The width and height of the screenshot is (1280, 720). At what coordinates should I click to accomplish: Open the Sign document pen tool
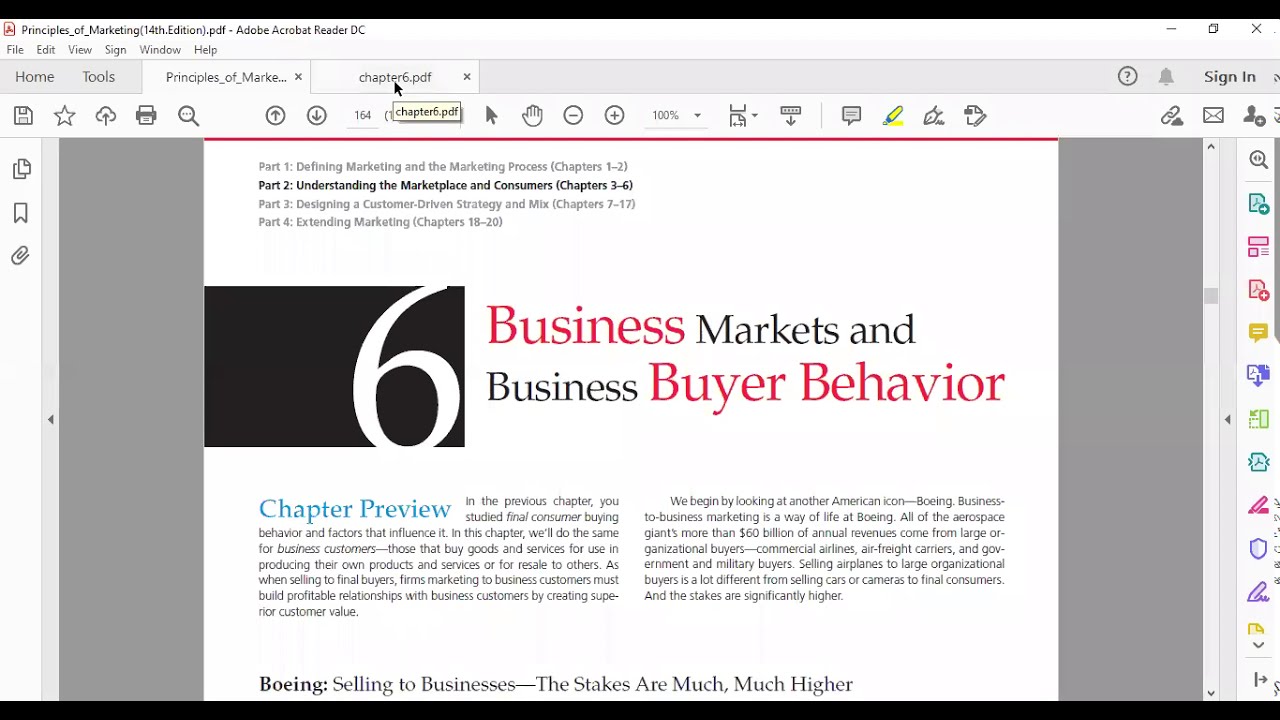pyautogui.click(x=934, y=116)
